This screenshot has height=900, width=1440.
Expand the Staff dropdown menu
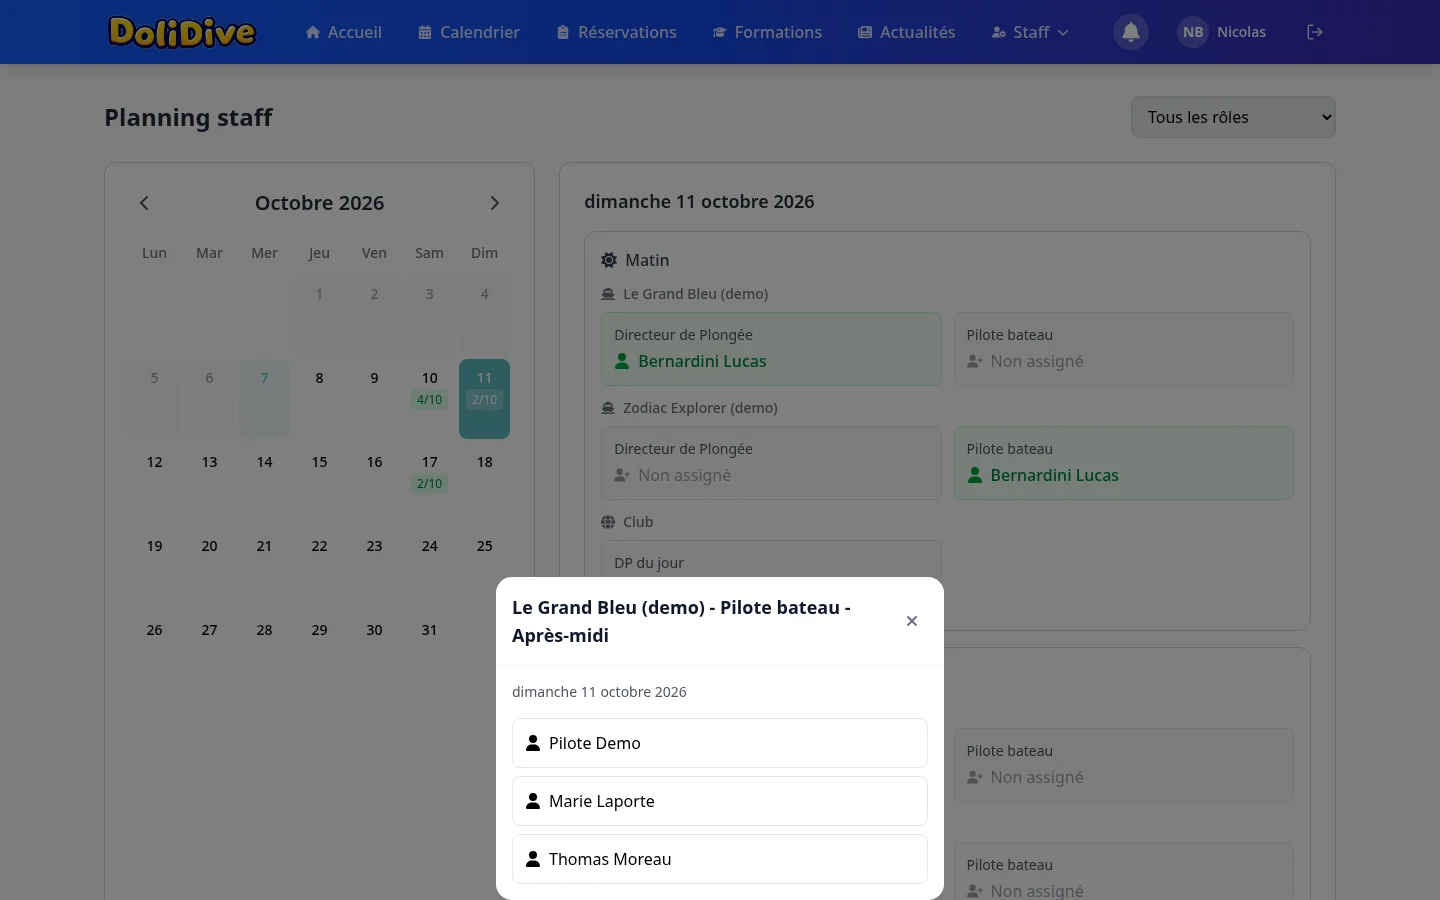point(1030,32)
